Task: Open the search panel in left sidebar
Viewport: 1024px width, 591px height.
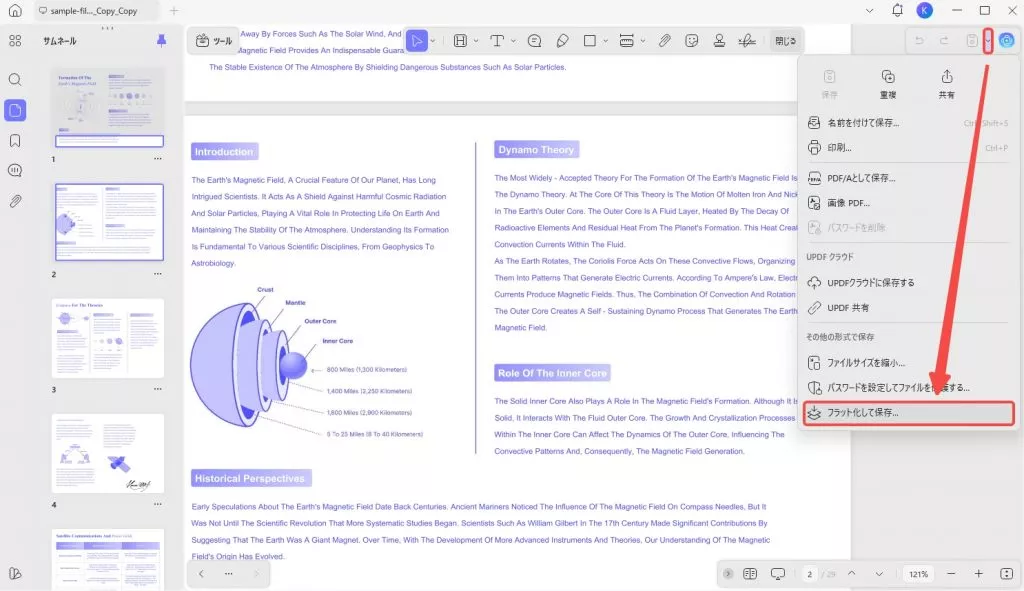Action: pyautogui.click(x=15, y=80)
